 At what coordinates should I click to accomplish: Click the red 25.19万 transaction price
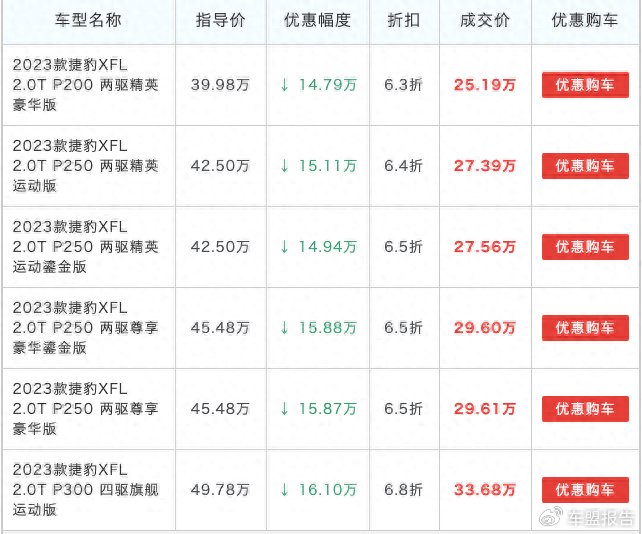click(x=484, y=85)
